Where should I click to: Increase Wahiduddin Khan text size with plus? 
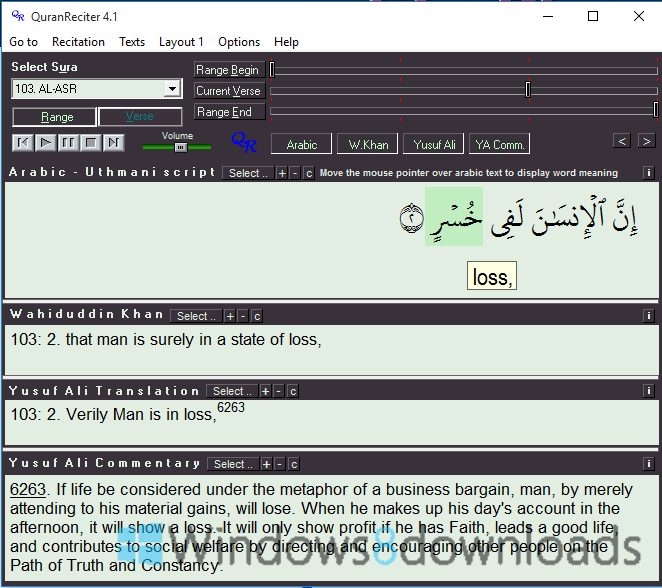click(x=230, y=316)
